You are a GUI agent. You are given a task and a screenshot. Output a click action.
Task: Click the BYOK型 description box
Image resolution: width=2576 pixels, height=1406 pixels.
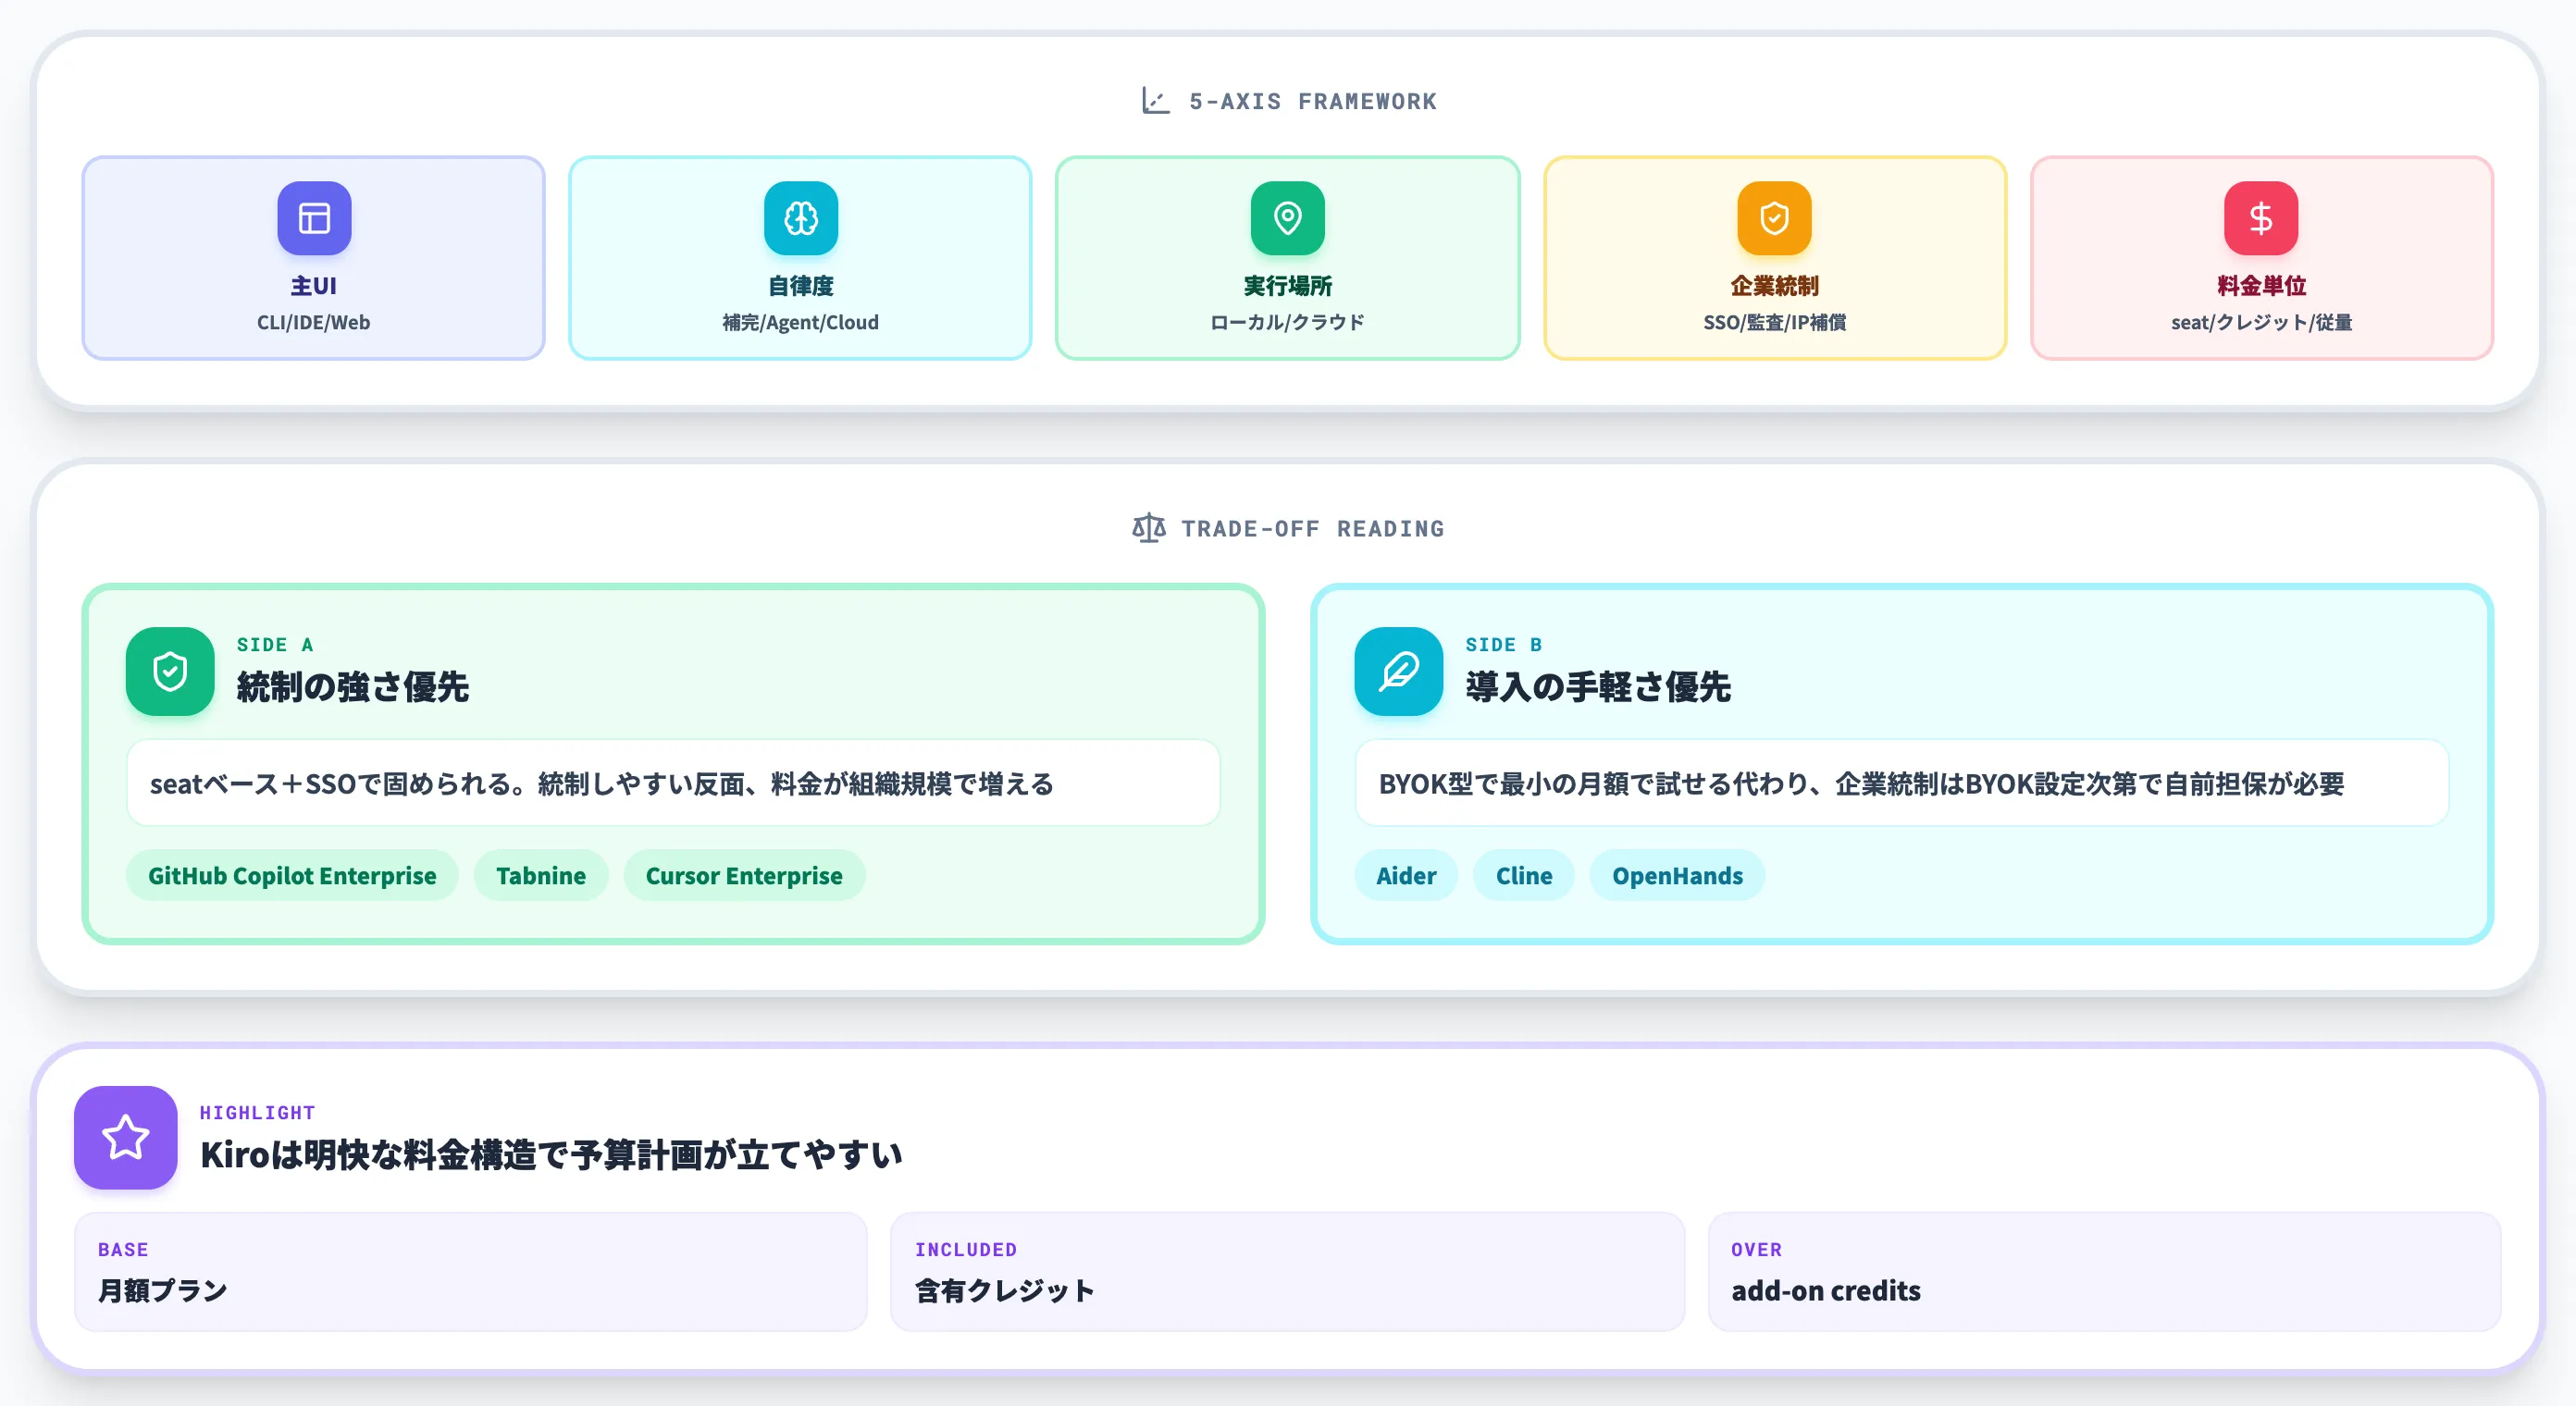1902,783
